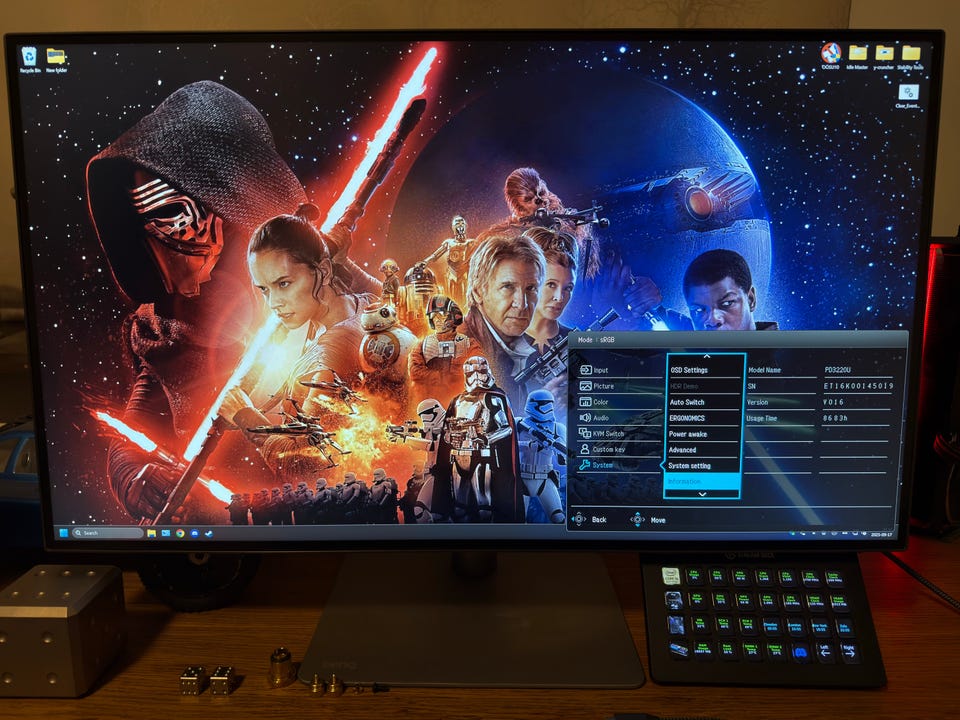Launch Google Chrome from the taskbar
960x720 pixels.
coord(180,533)
